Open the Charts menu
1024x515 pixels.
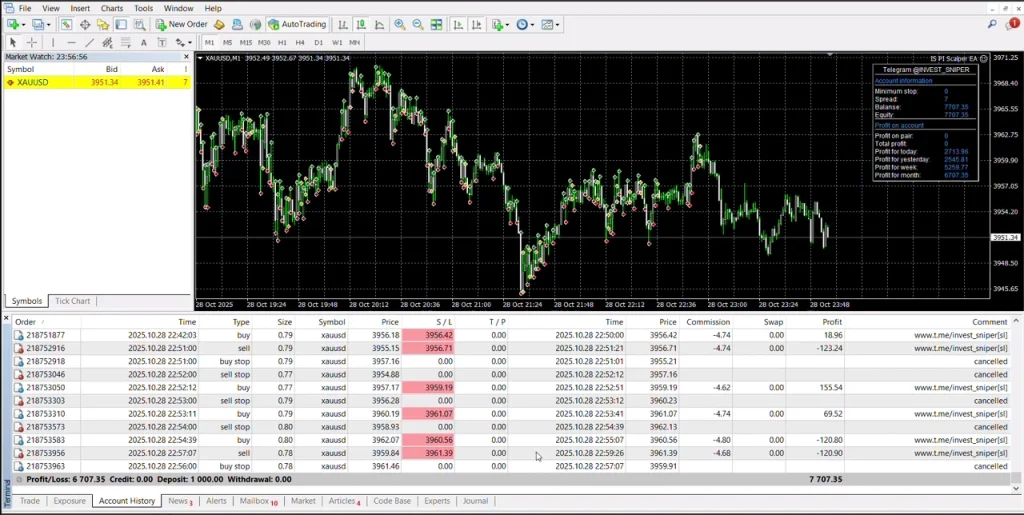(112, 8)
